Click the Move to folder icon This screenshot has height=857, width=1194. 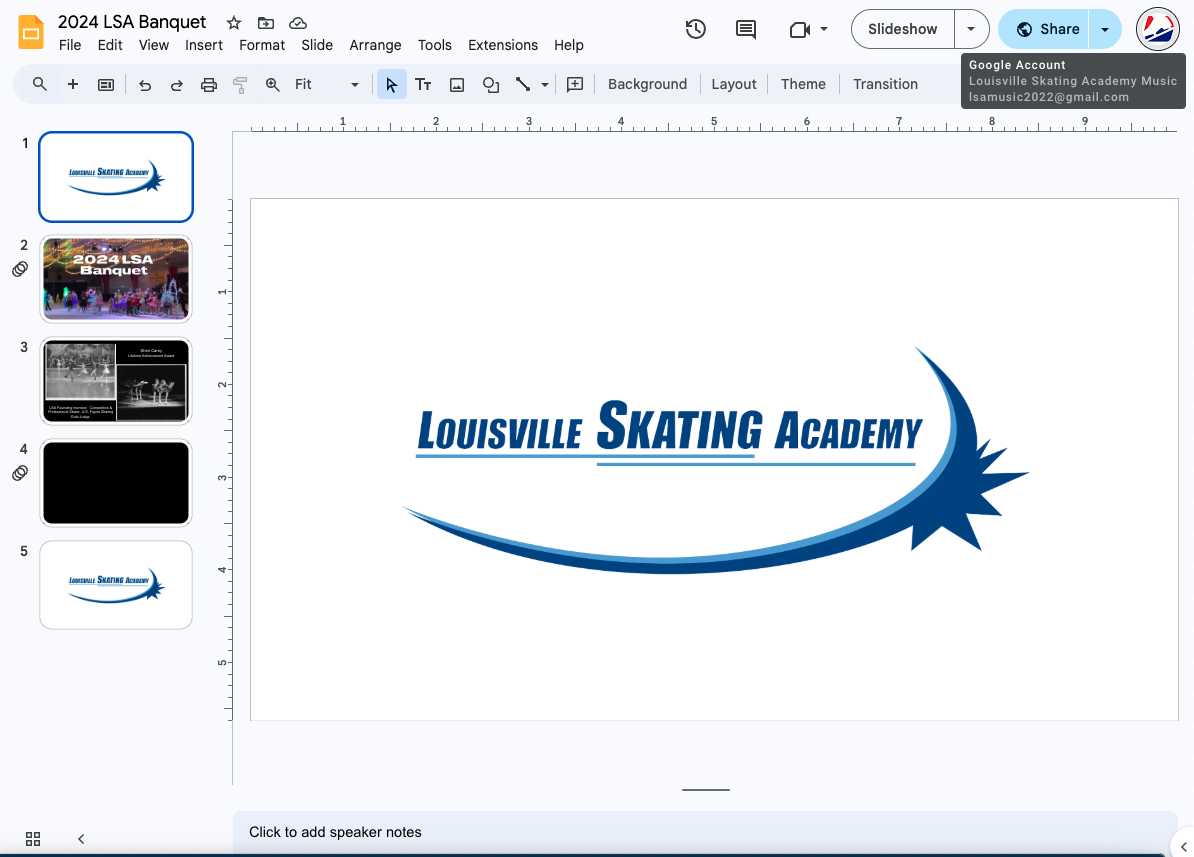pyautogui.click(x=266, y=23)
